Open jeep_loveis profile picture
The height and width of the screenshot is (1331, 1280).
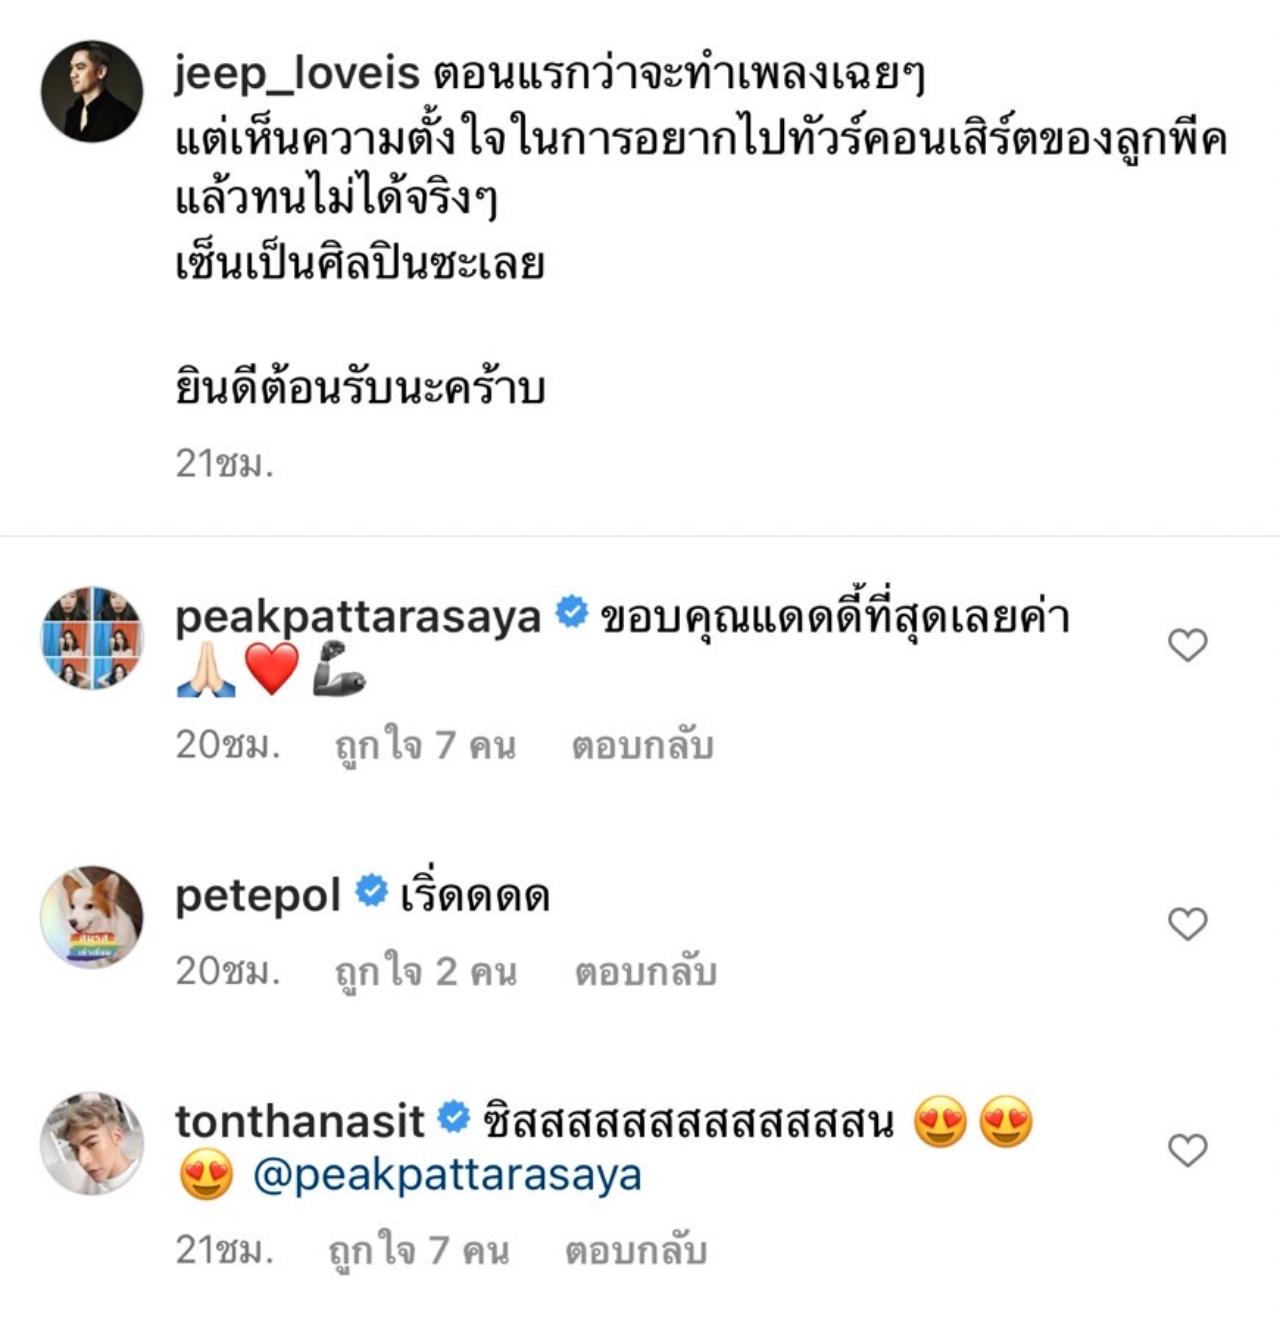click(91, 91)
